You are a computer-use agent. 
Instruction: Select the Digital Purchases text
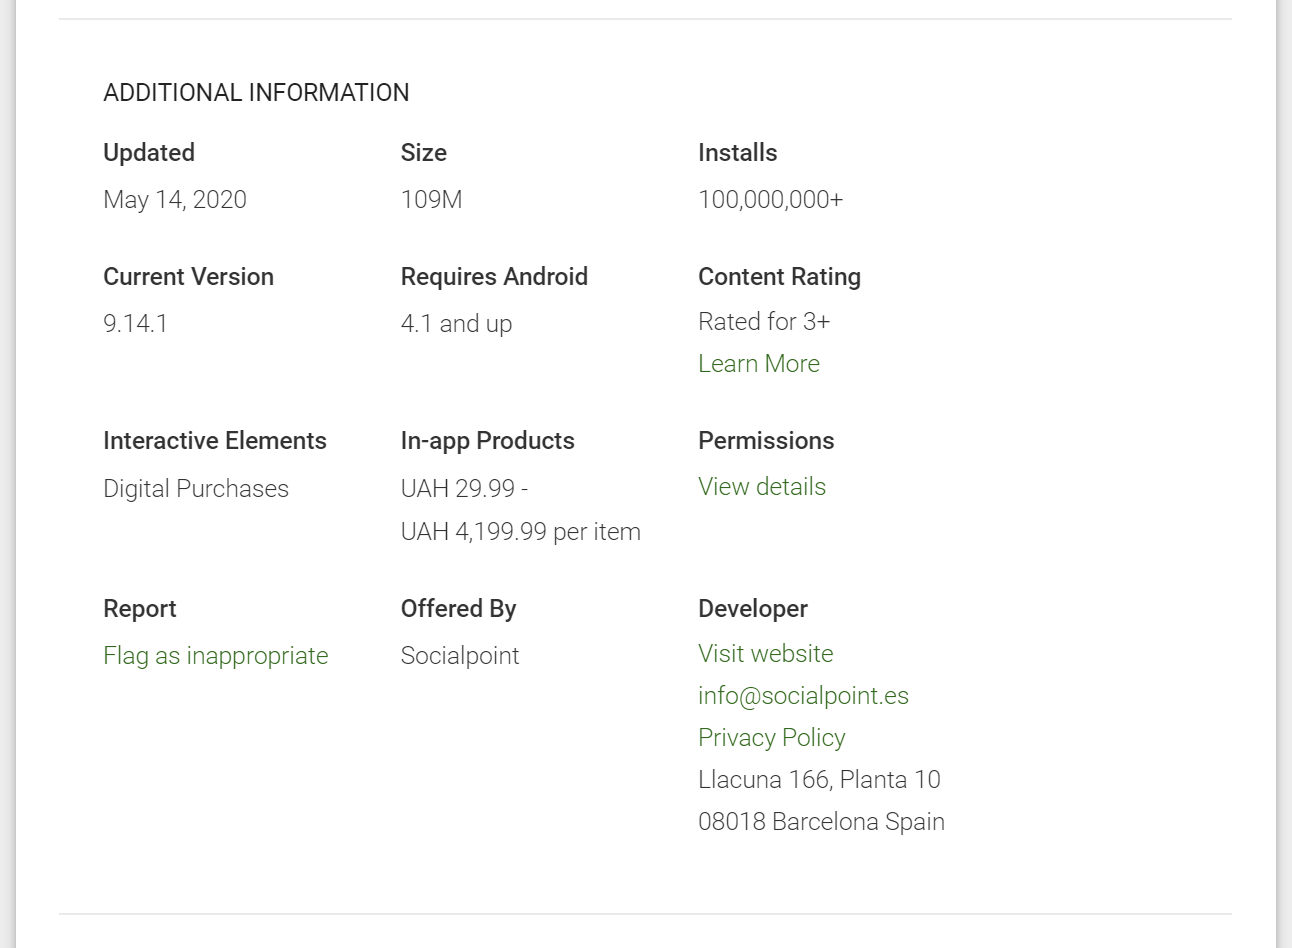[x=195, y=489]
